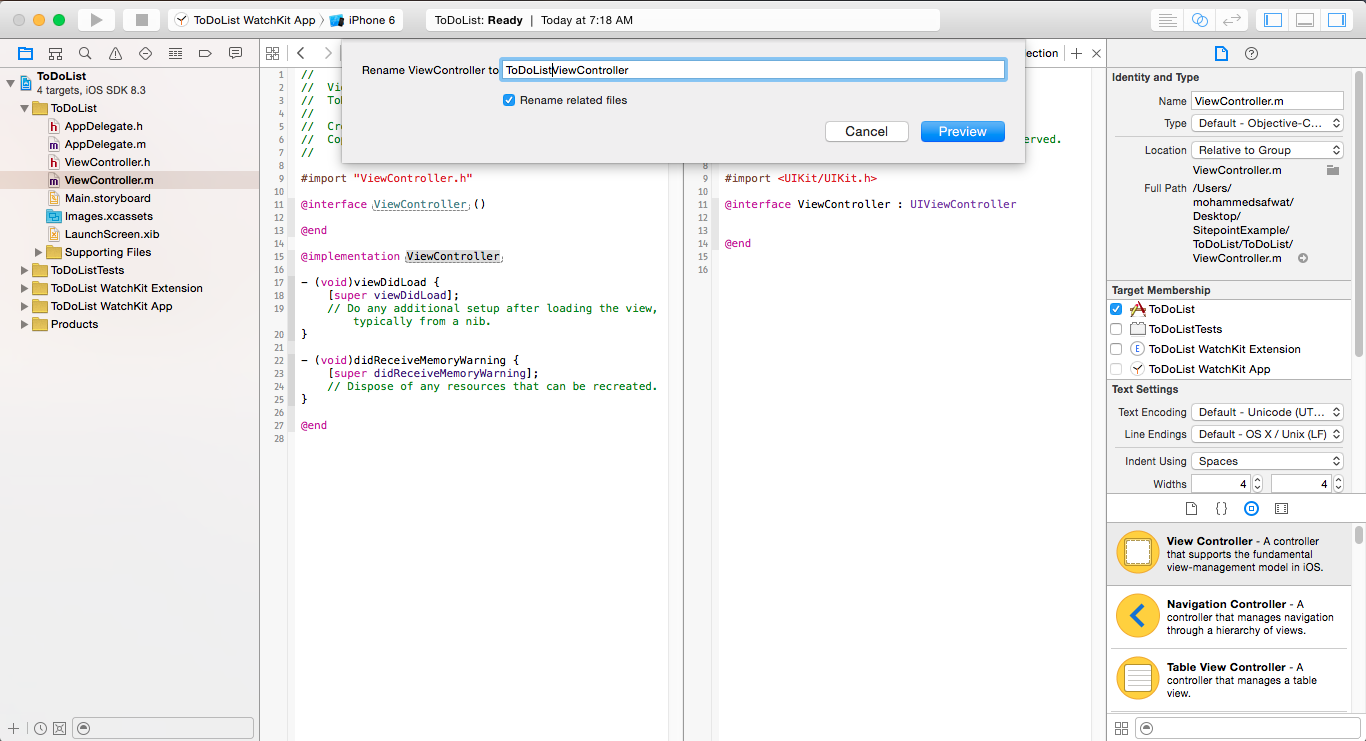Uncheck ToDoList target membership

click(x=1116, y=309)
